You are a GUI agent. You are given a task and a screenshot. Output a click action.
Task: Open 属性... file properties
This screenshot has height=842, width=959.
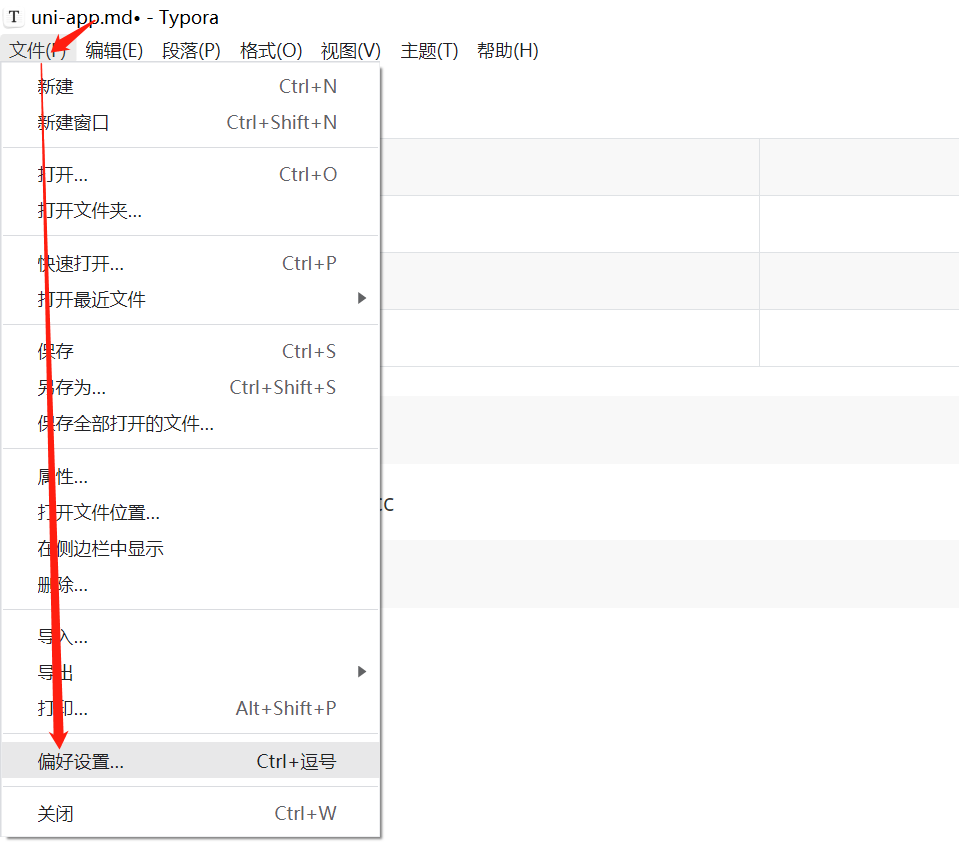pyautogui.click(x=191, y=476)
